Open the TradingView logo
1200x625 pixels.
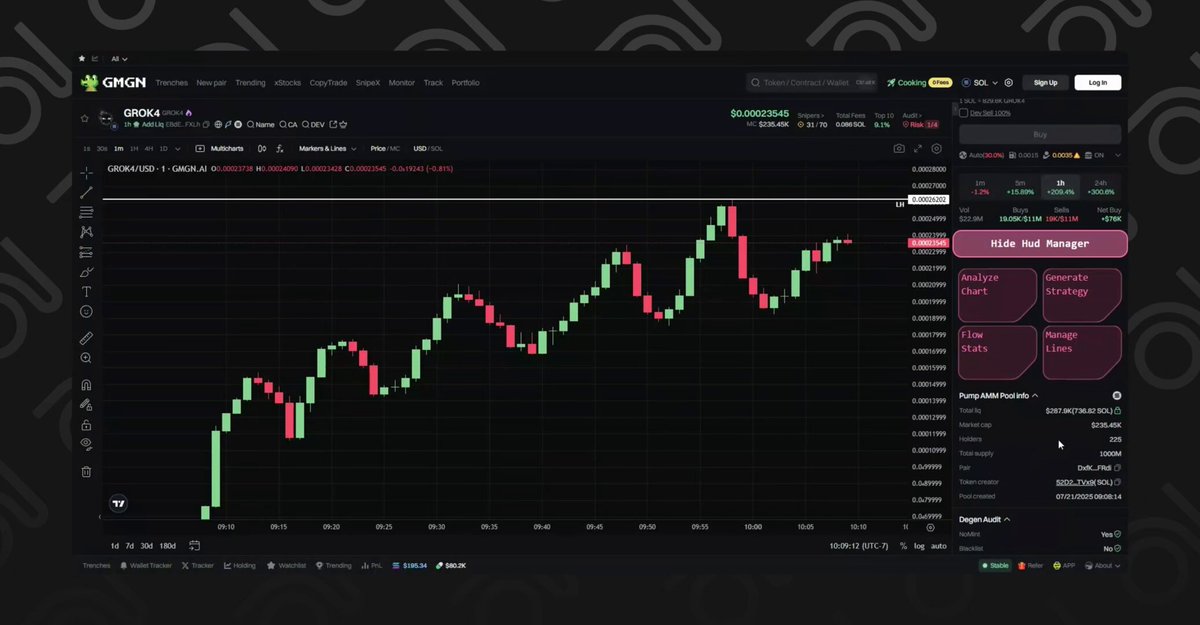[x=118, y=504]
